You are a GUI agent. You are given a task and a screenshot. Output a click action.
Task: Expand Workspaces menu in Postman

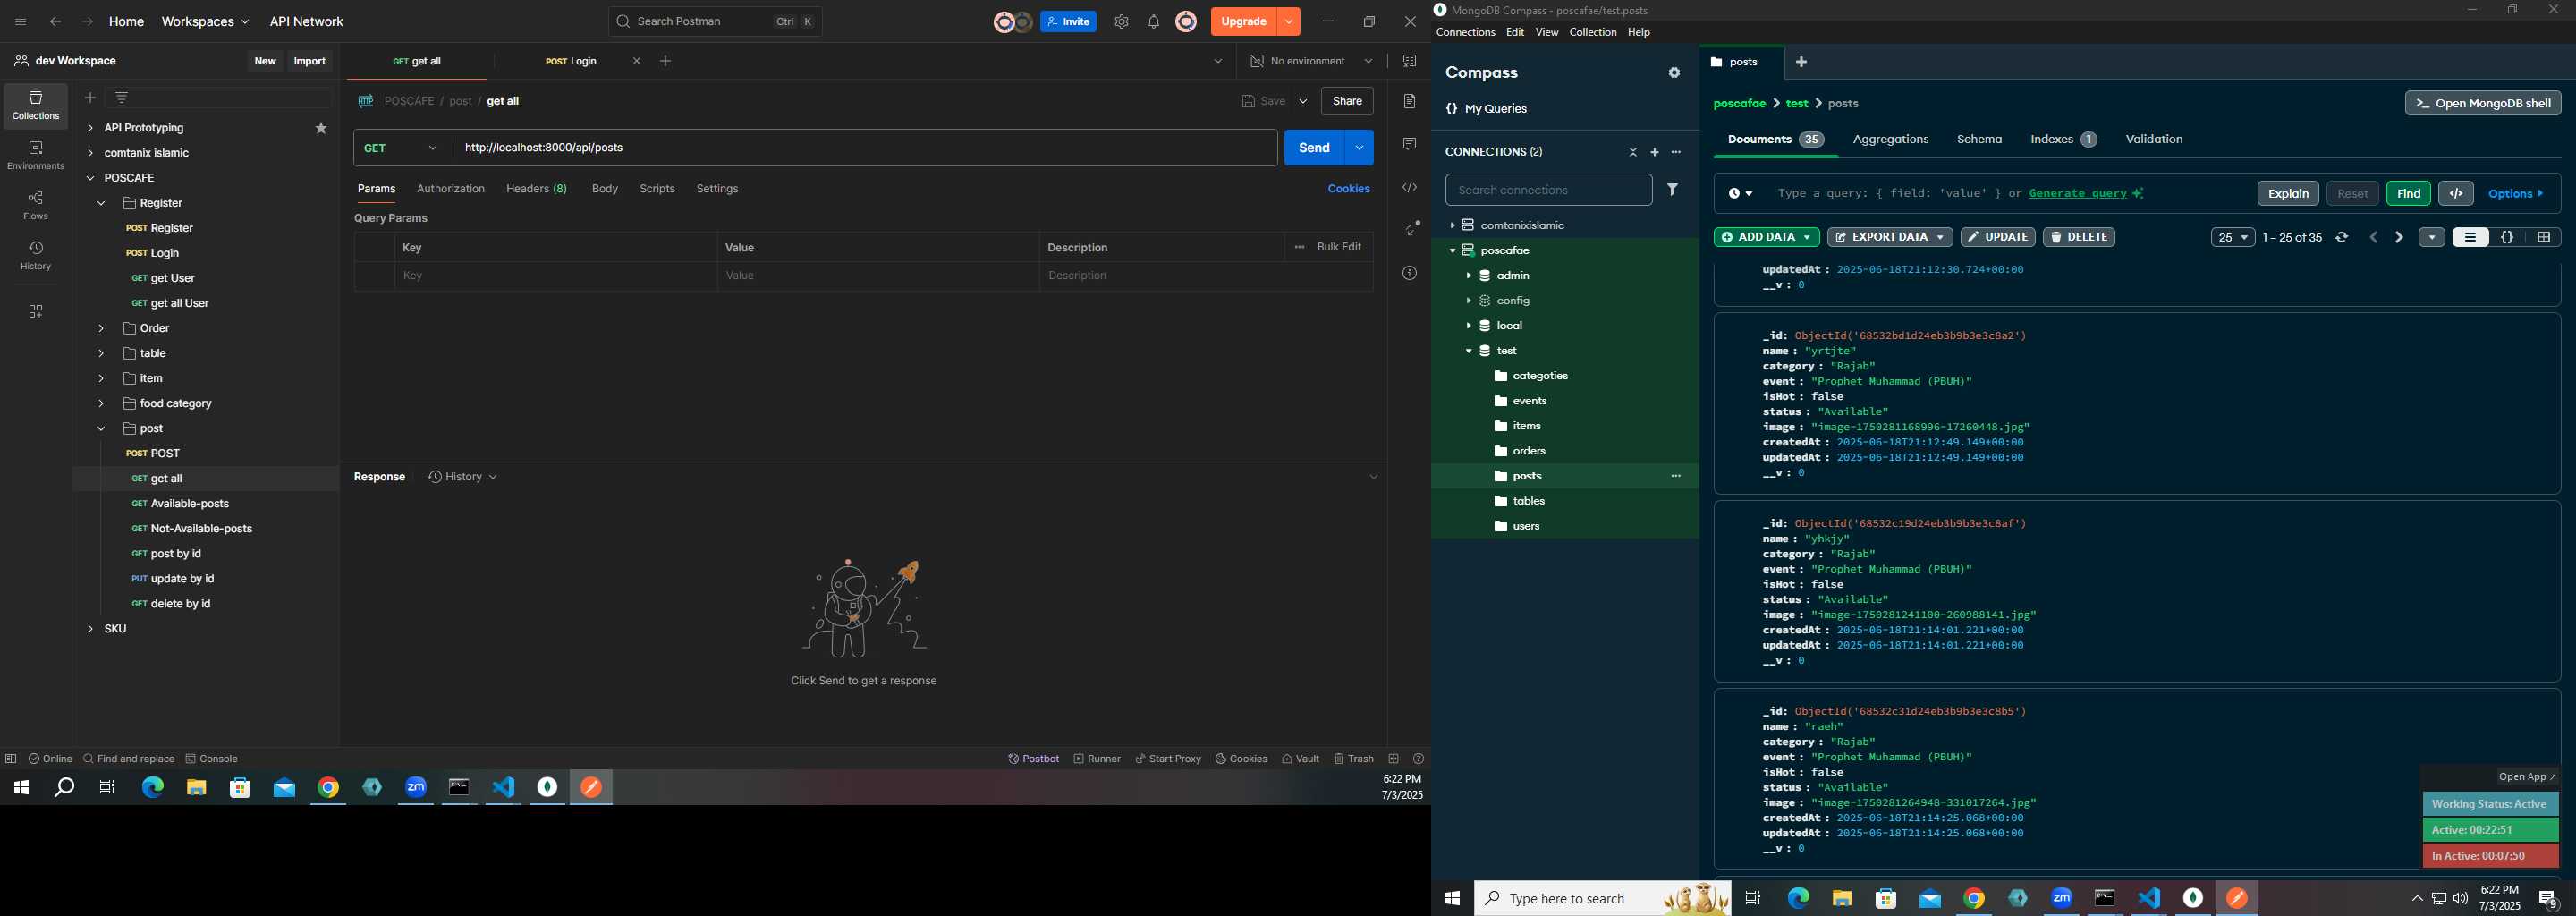pyautogui.click(x=205, y=22)
